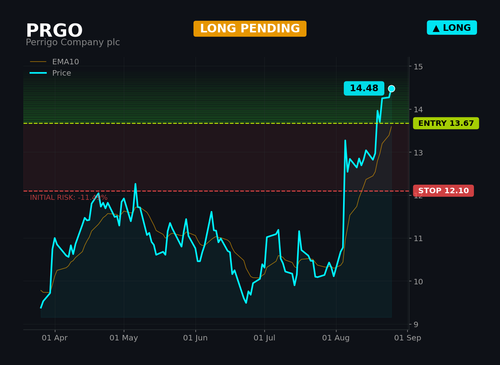Click the cyan Price legend line swatch
Viewport: 500px width, 365px height.
tap(38, 73)
